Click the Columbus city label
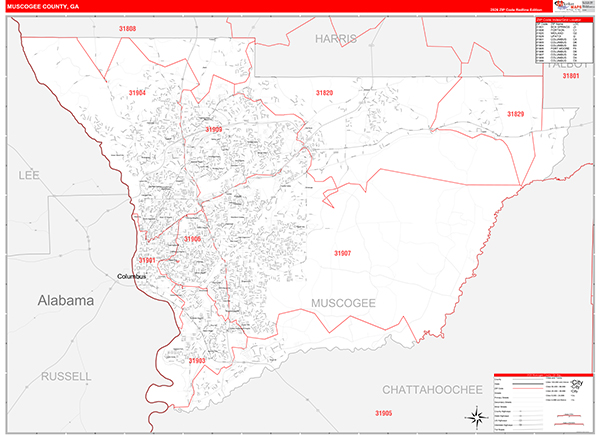 (132, 276)
